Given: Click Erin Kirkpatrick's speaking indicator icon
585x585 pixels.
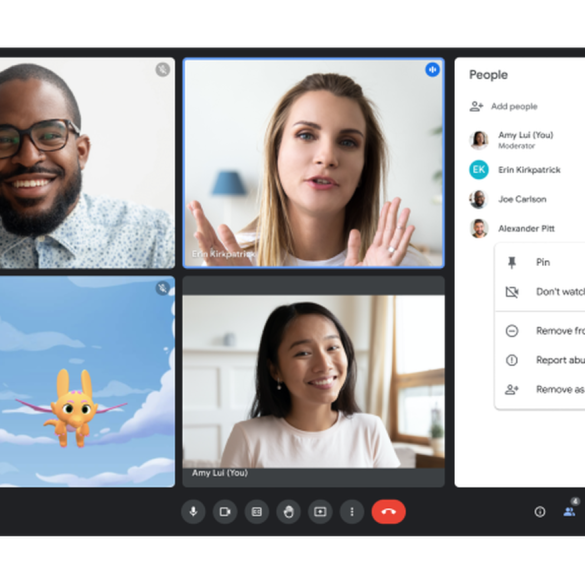Looking at the screenshot, I should [x=432, y=69].
